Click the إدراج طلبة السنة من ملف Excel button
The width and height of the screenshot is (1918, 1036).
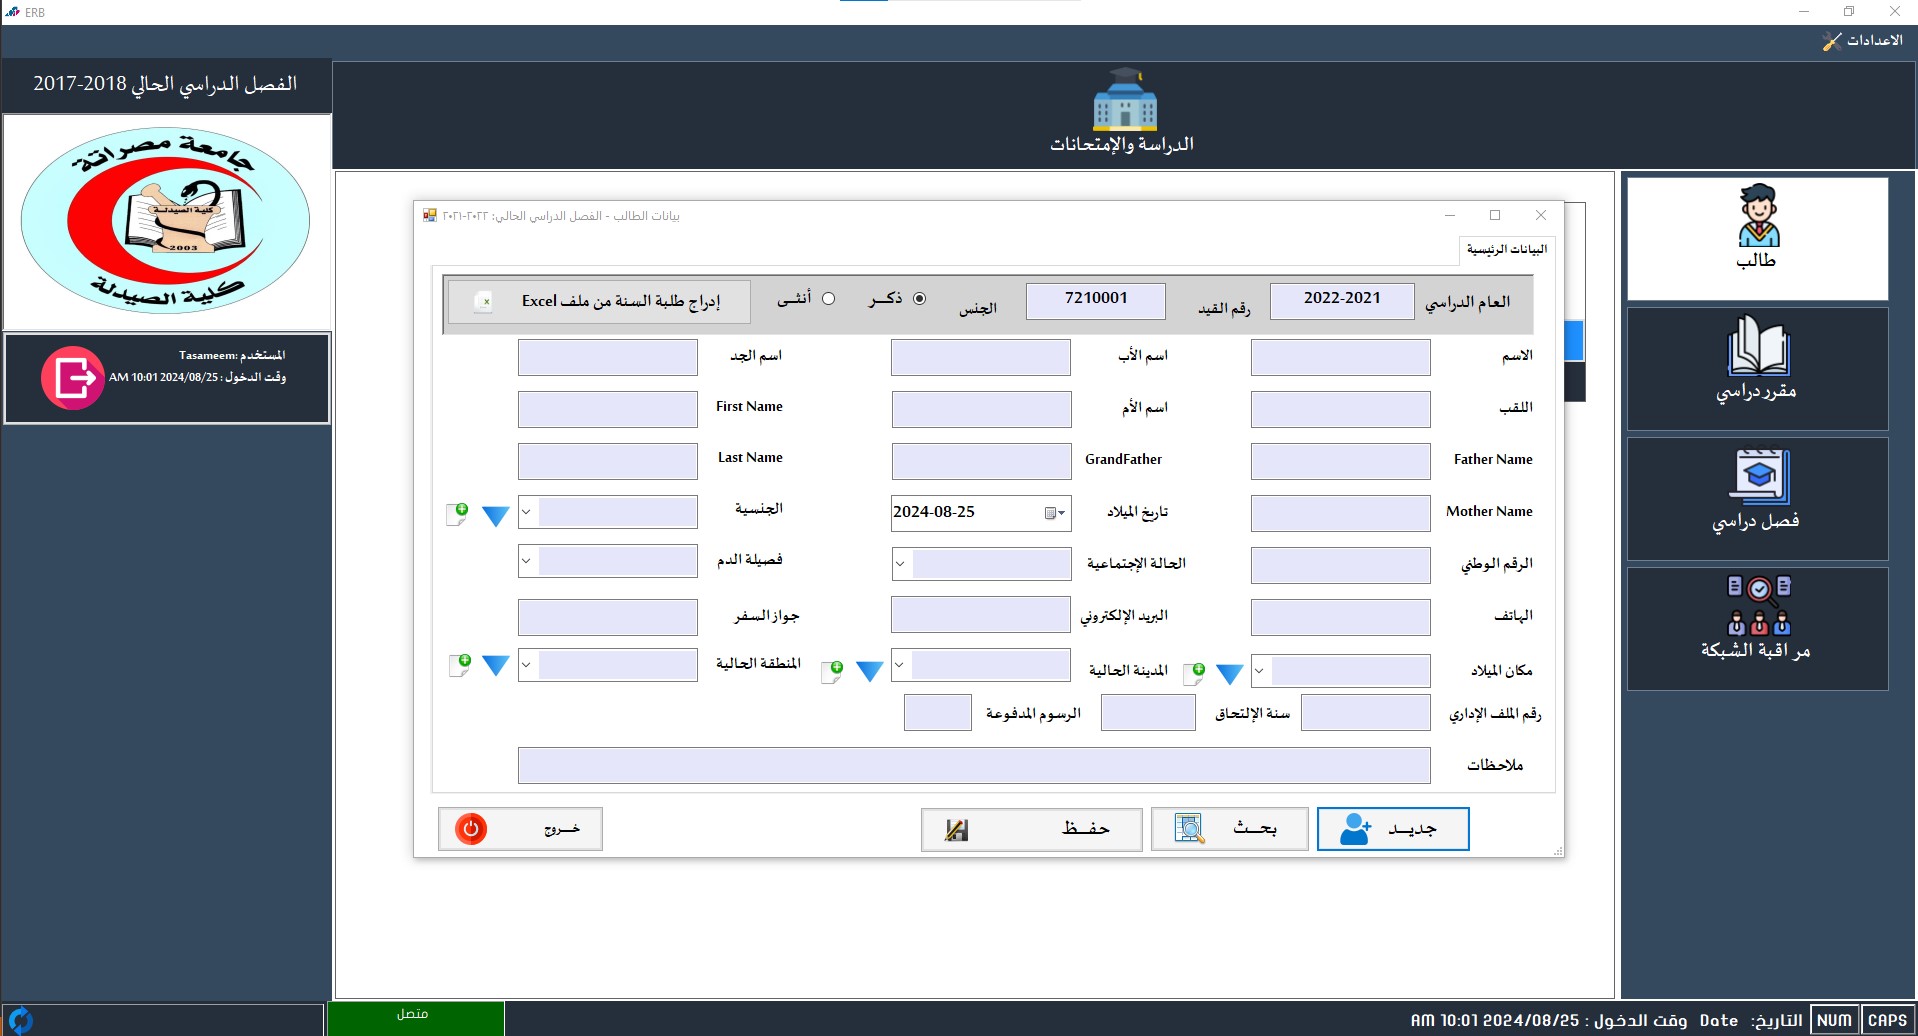click(x=598, y=301)
